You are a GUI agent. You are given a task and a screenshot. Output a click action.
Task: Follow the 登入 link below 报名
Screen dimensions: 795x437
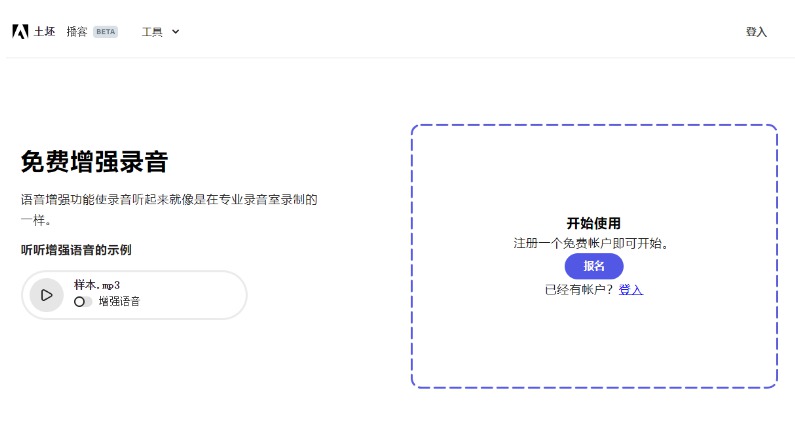631,289
